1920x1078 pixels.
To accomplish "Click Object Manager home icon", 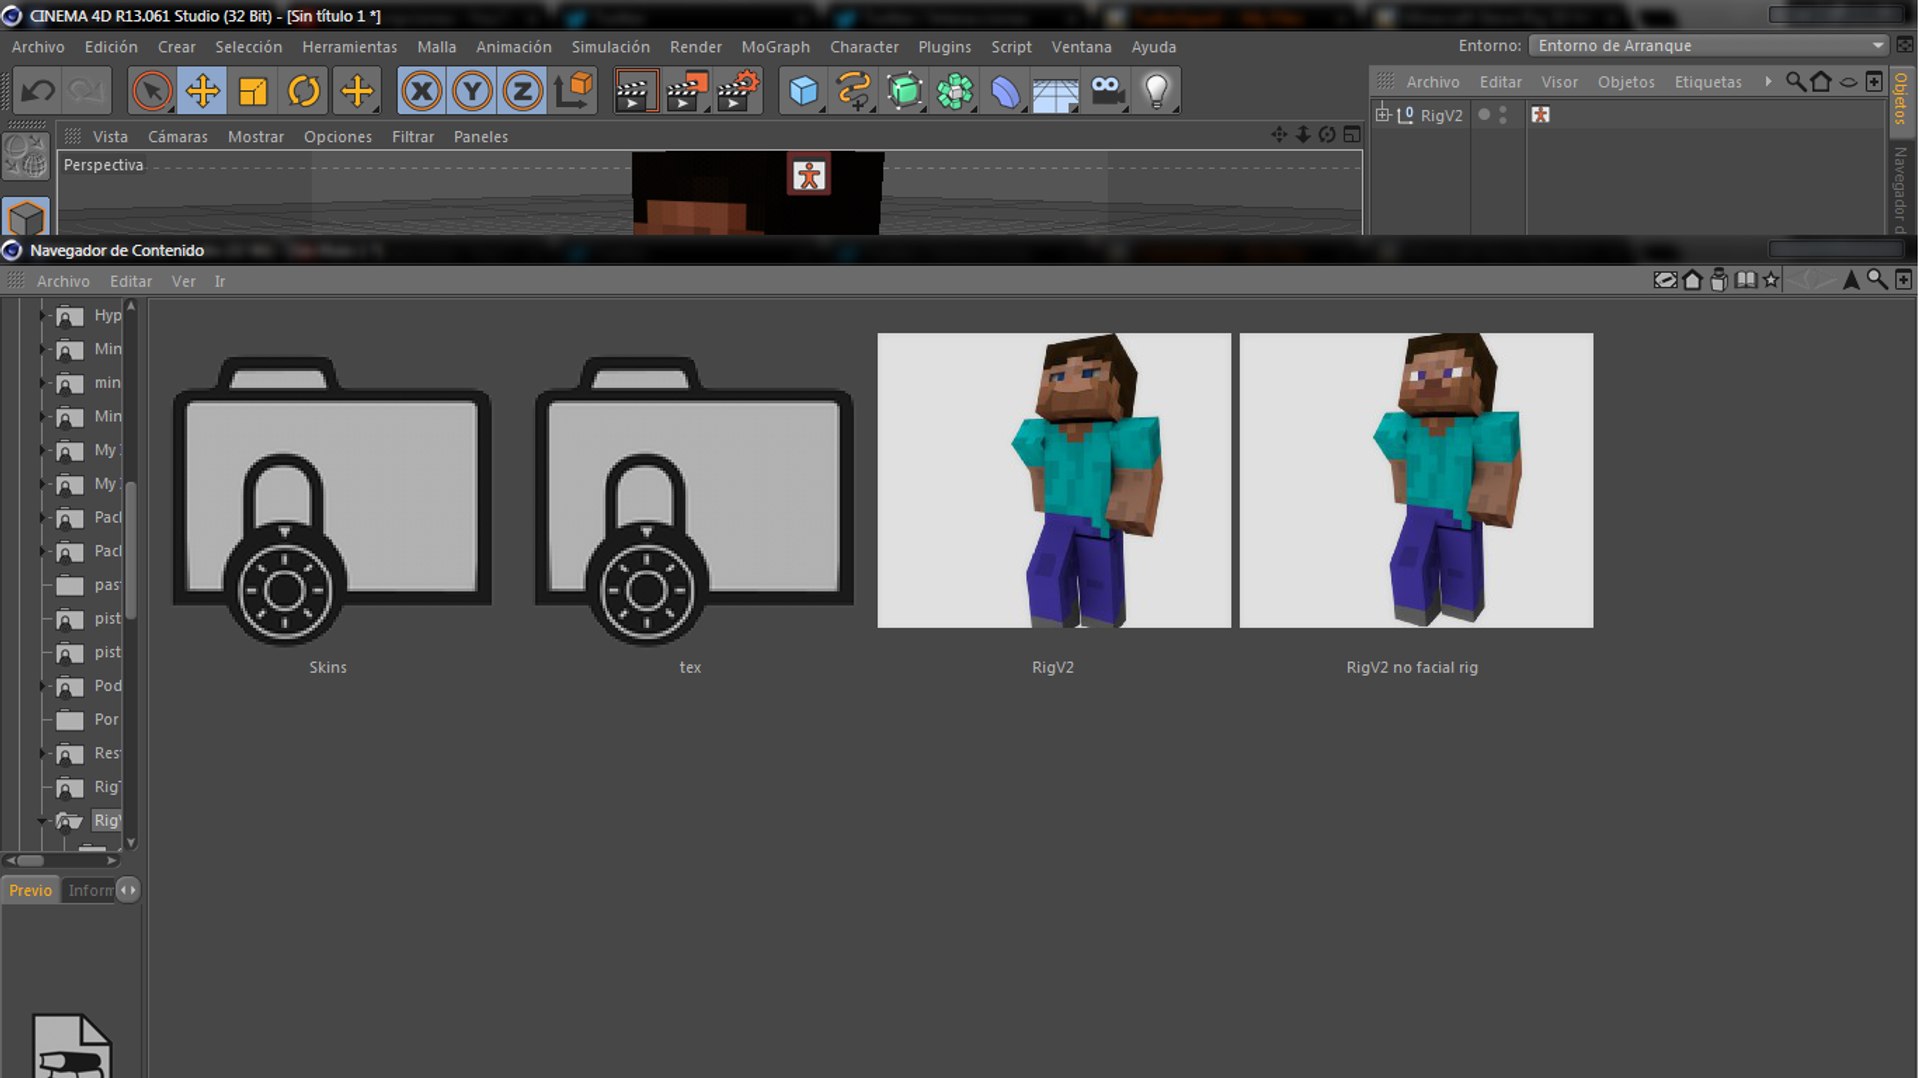I will (1821, 82).
